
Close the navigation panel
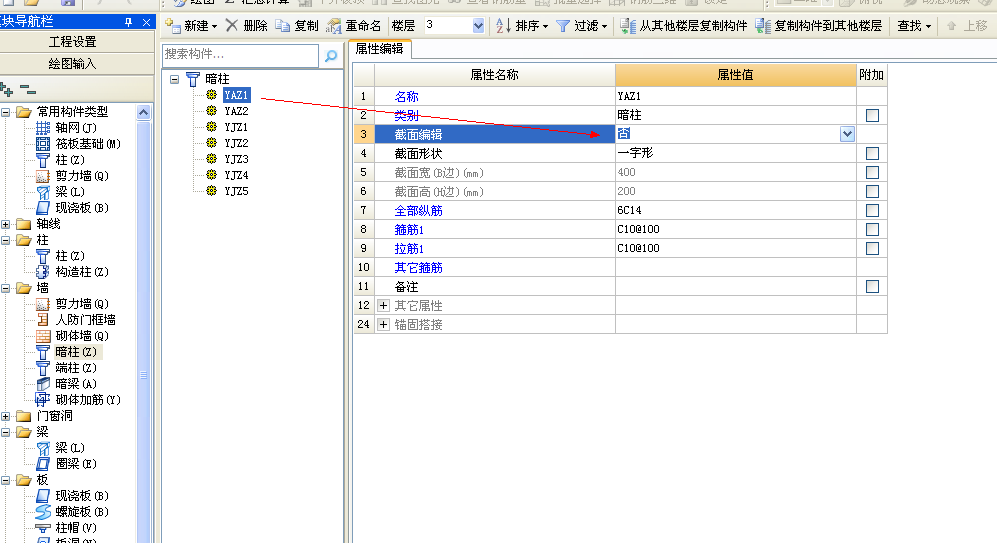coord(146,22)
